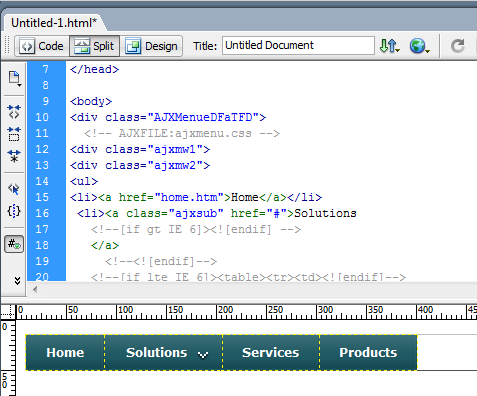The image size is (477, 396).
Task: Switch to Design view
Action: (152, 46)
